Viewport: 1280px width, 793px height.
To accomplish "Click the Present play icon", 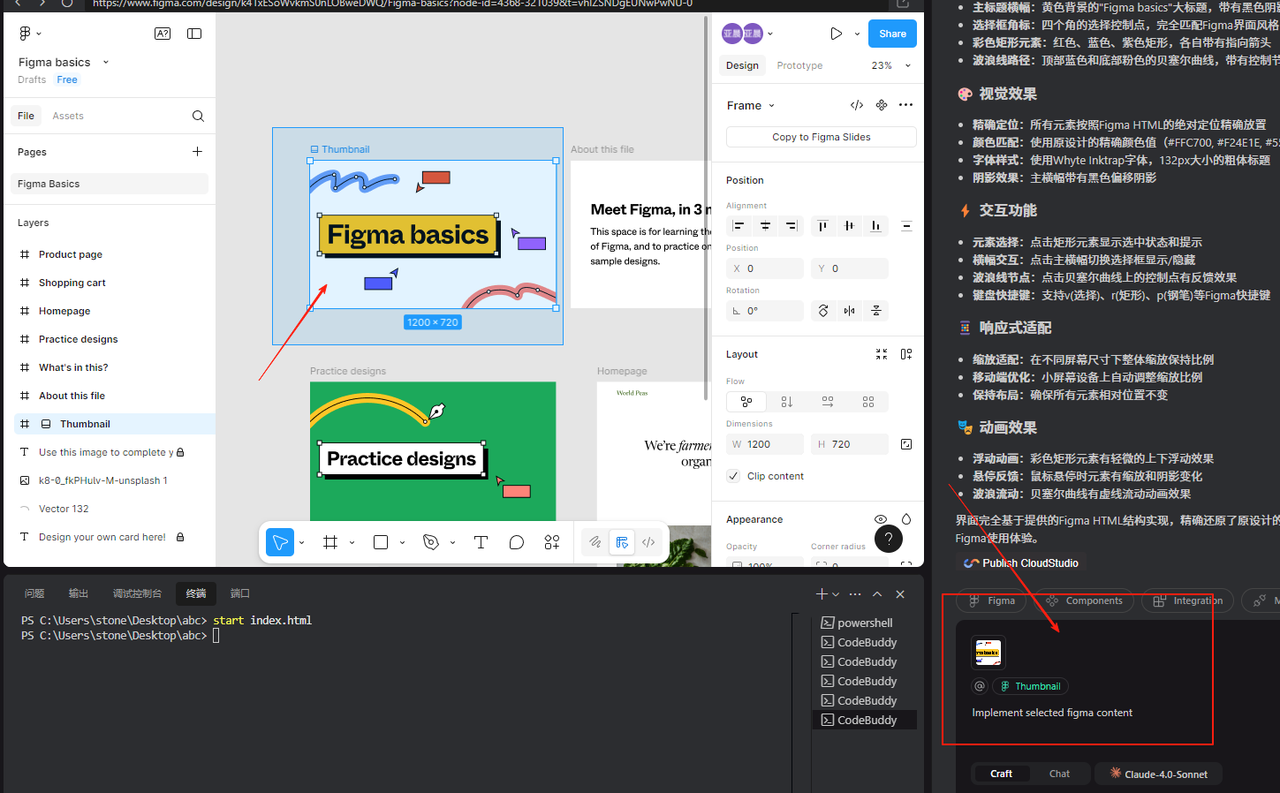I will (836, 34).
